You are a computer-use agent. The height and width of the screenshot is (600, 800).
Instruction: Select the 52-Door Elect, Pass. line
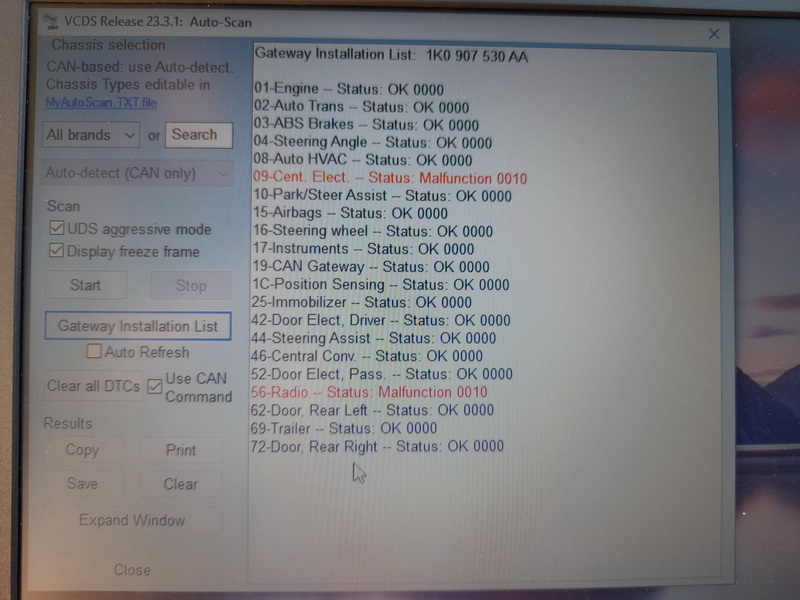coord(382,374)
